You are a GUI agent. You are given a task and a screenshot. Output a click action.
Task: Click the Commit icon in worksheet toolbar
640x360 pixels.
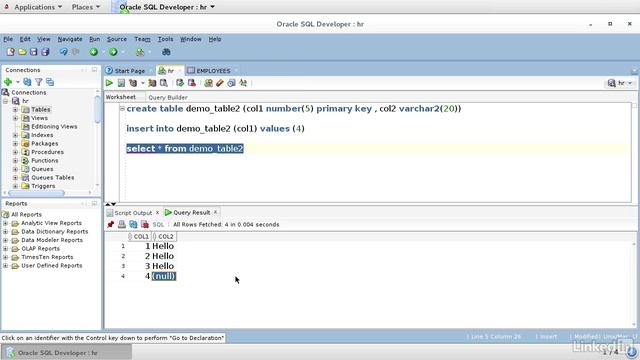tap(180, 83)
